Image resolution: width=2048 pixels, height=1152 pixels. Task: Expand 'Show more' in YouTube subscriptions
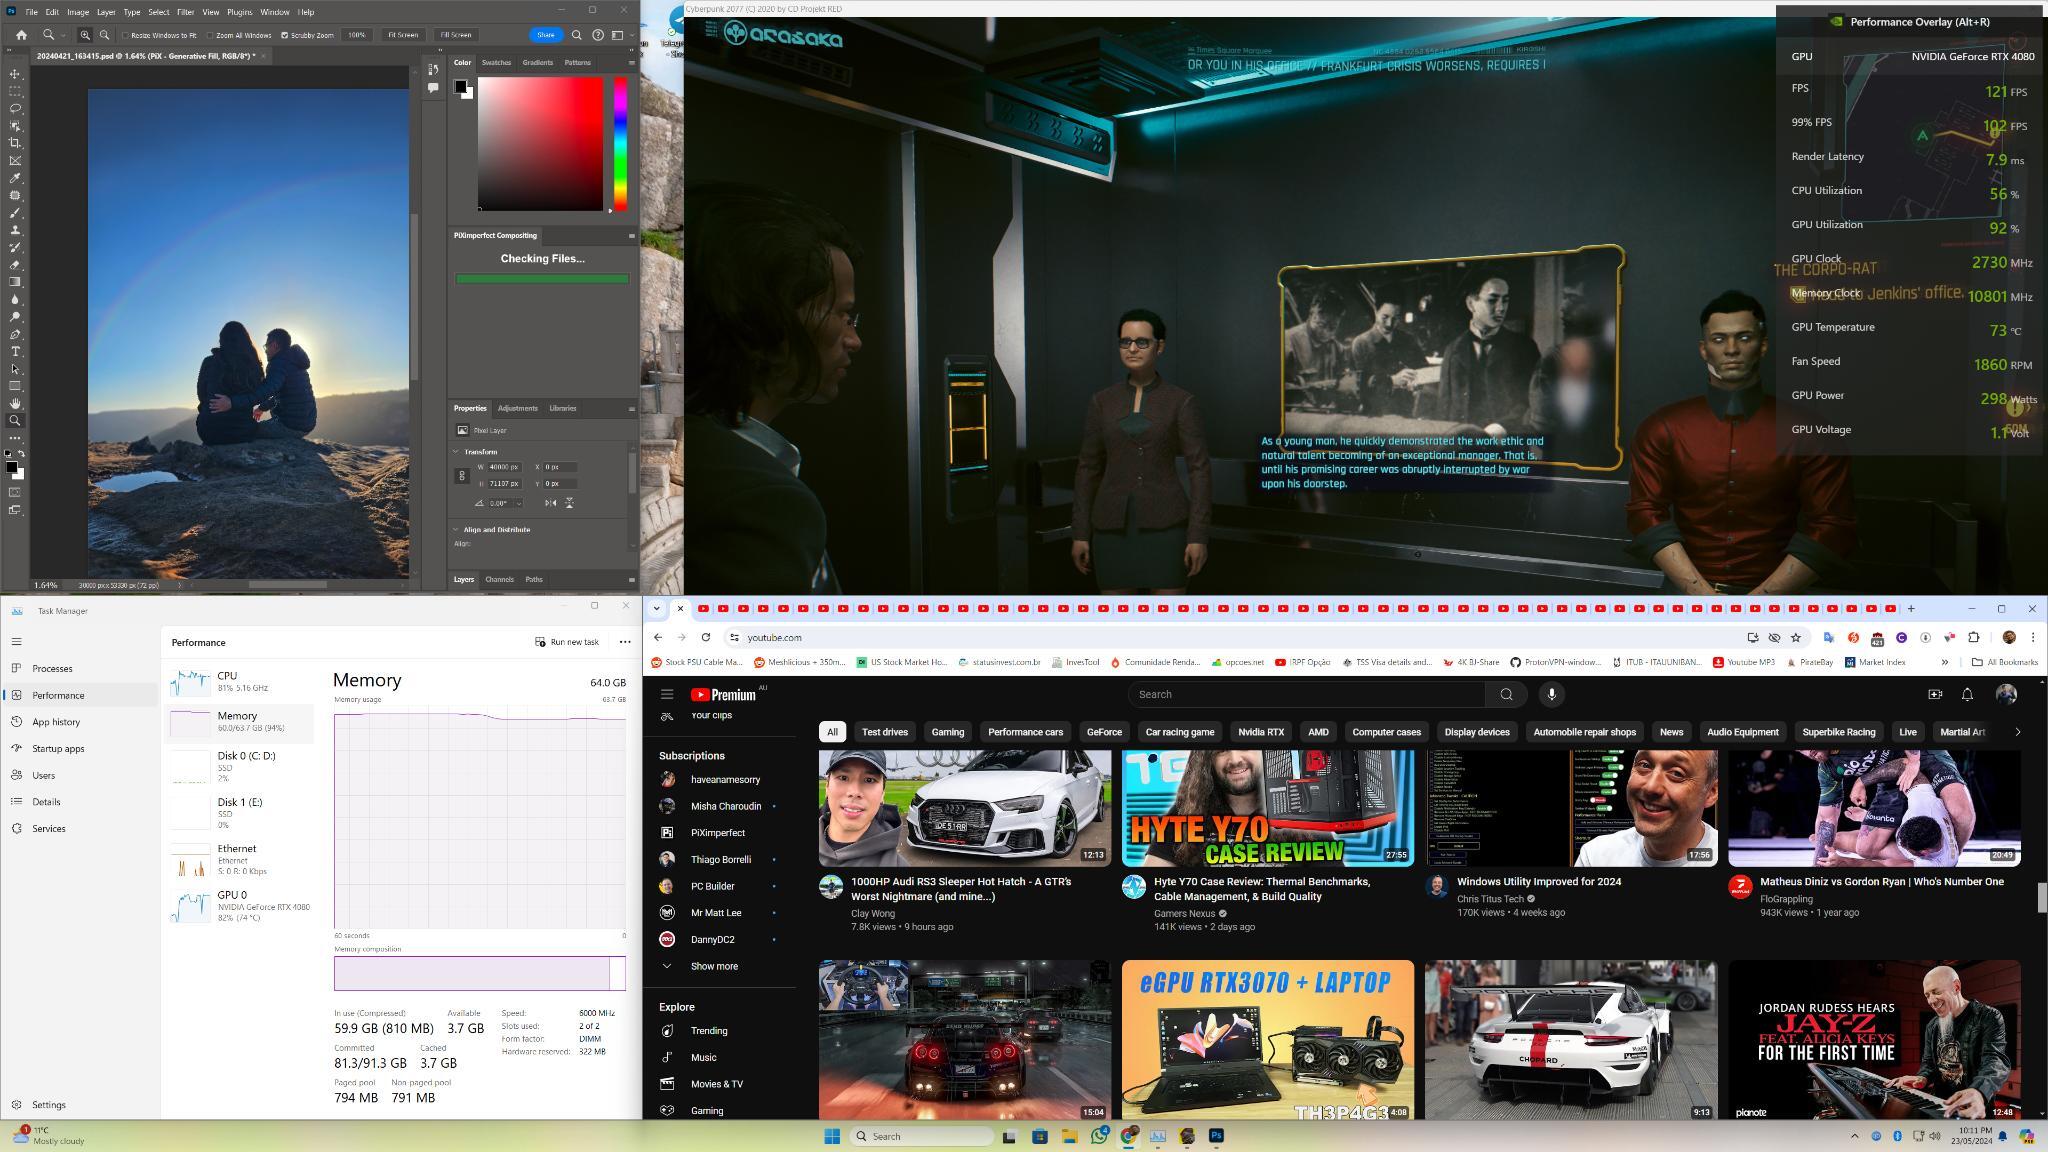[x=714, y=966]
